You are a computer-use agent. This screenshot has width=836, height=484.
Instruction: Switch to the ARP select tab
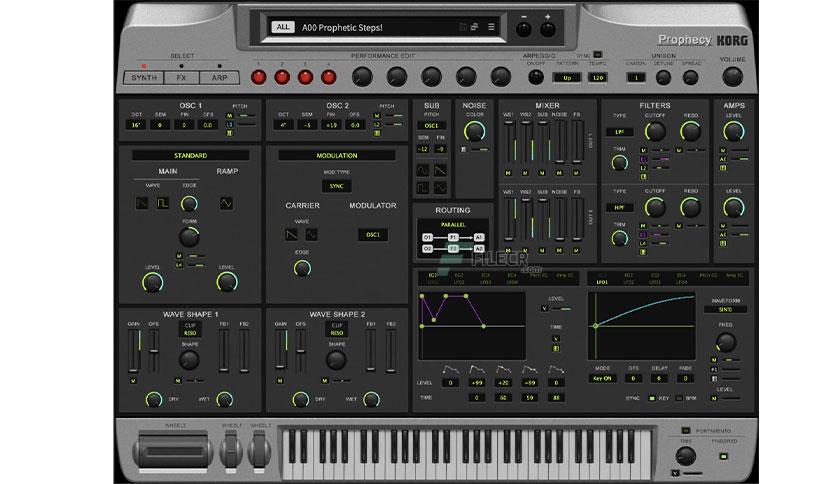coord(219,78)
